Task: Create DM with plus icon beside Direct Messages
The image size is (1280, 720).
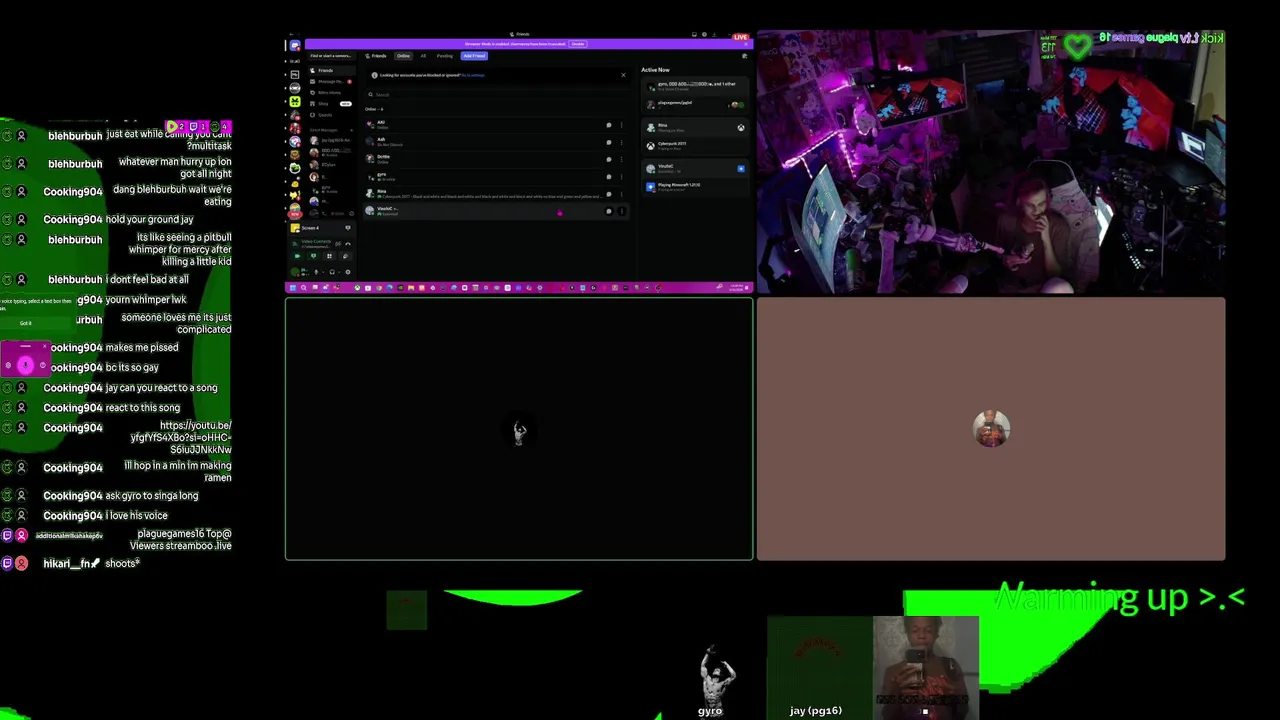Action: (352, 130)
